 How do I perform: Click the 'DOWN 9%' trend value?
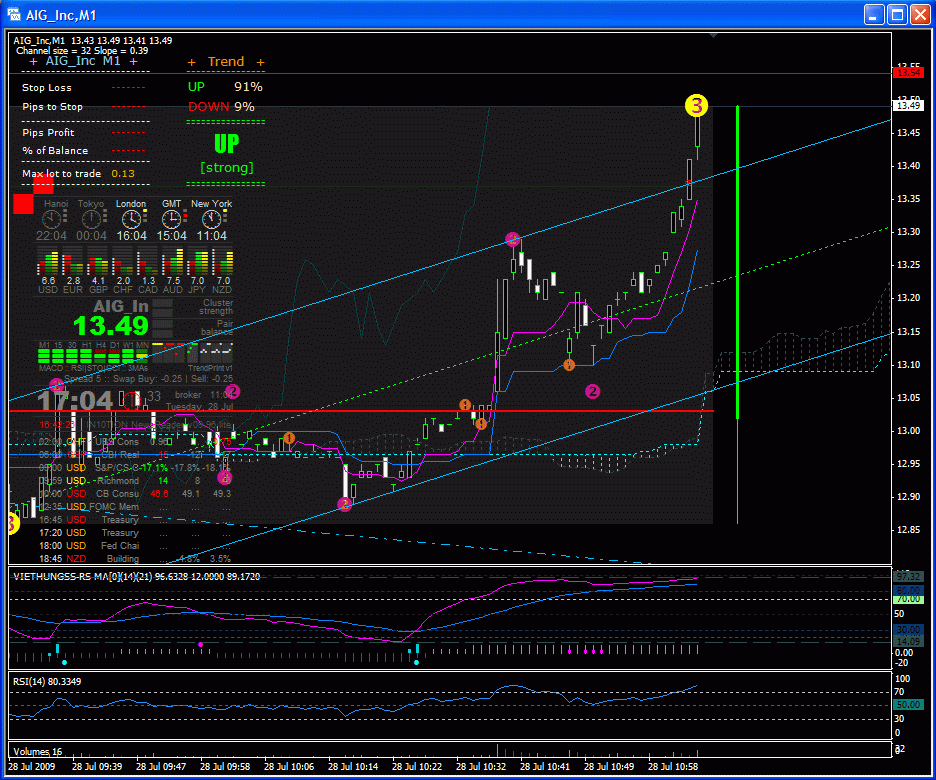coord(221,106)
